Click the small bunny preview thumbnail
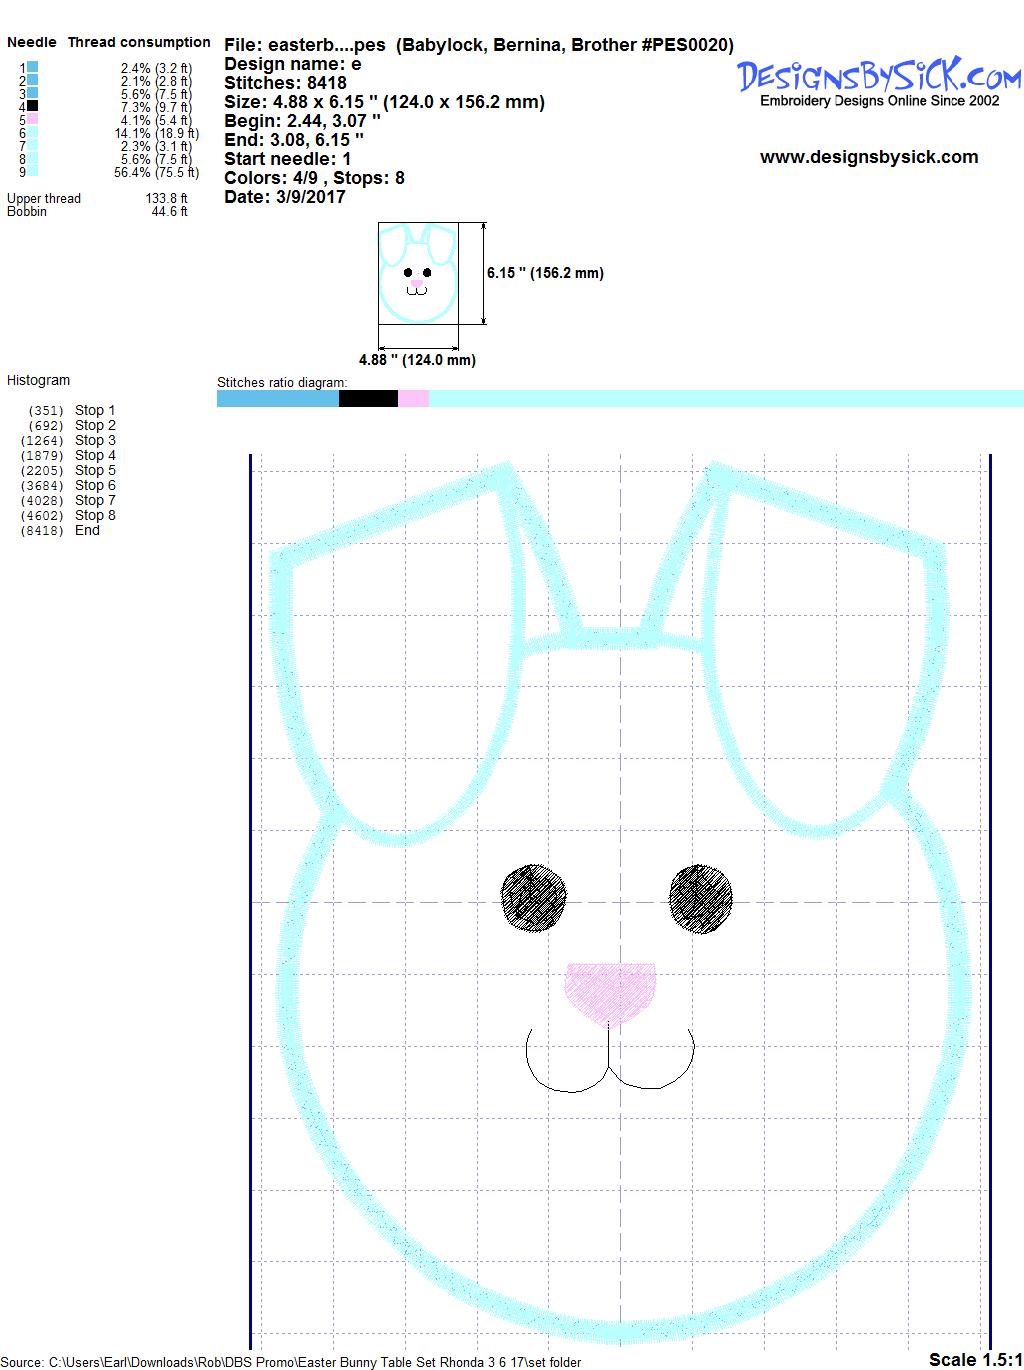Viewport: 1024px width, 1370px height. tap(418, 273)
